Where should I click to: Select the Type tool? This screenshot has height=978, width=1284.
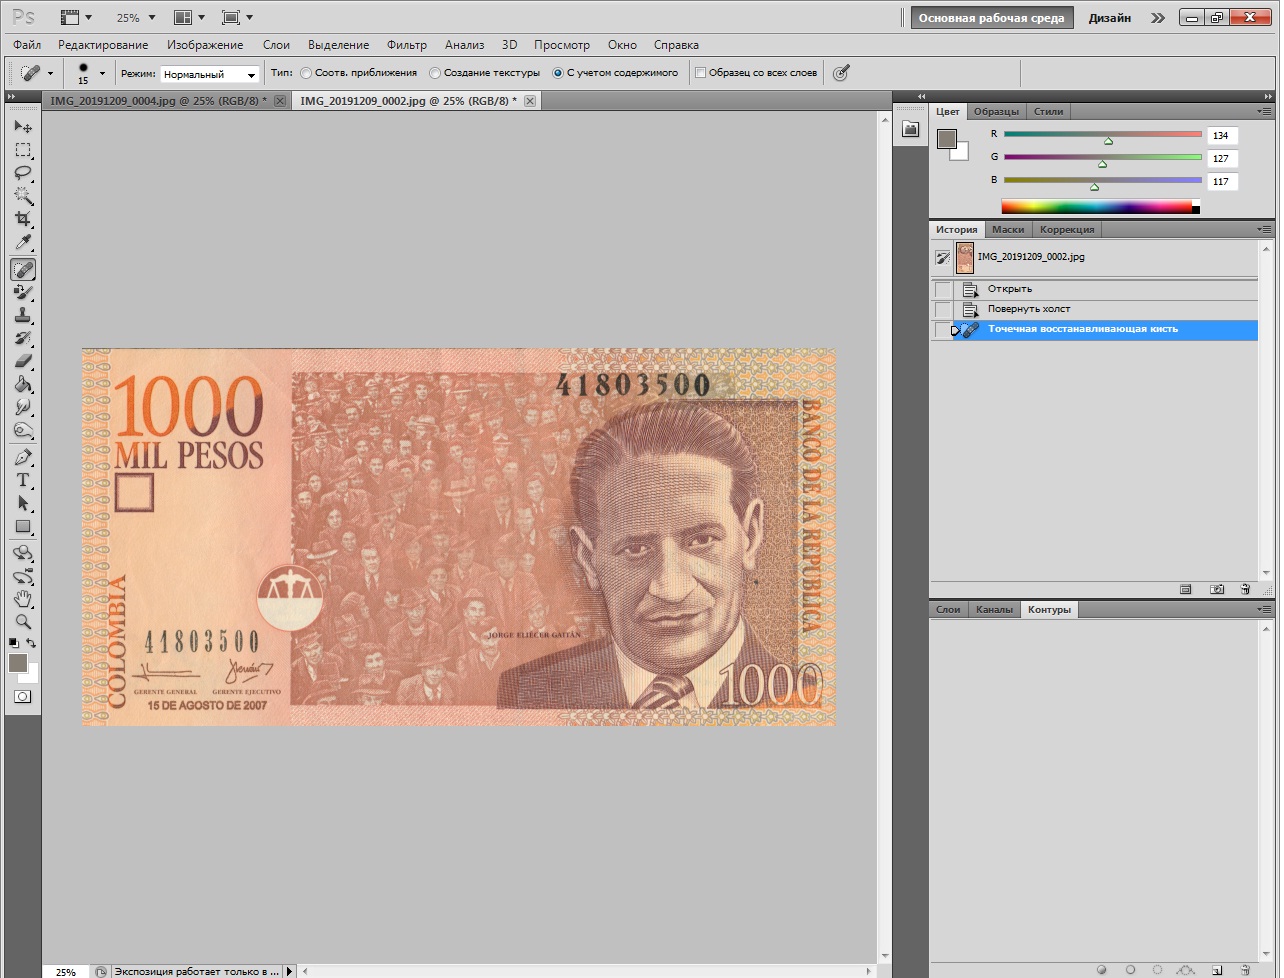pos(23,480)
